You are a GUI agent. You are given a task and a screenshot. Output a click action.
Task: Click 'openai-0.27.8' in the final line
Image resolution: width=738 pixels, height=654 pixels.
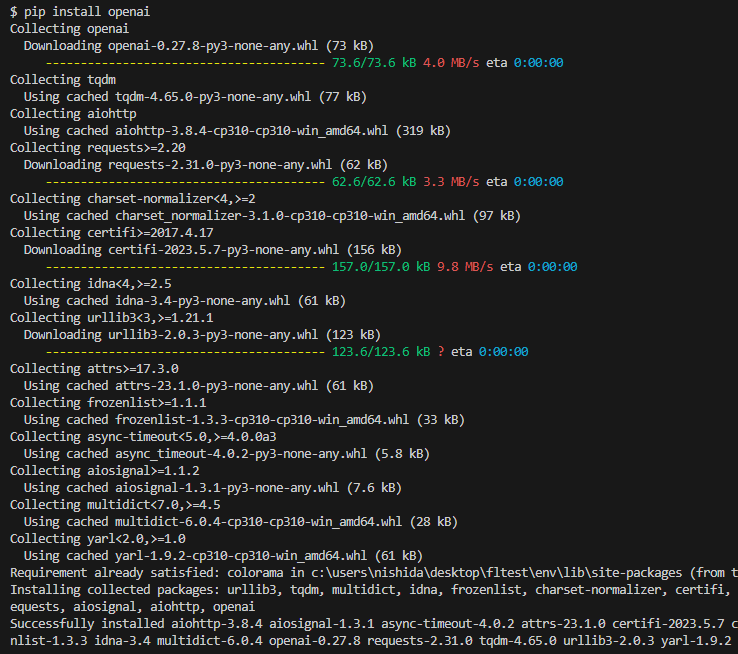tap(314, 640)
